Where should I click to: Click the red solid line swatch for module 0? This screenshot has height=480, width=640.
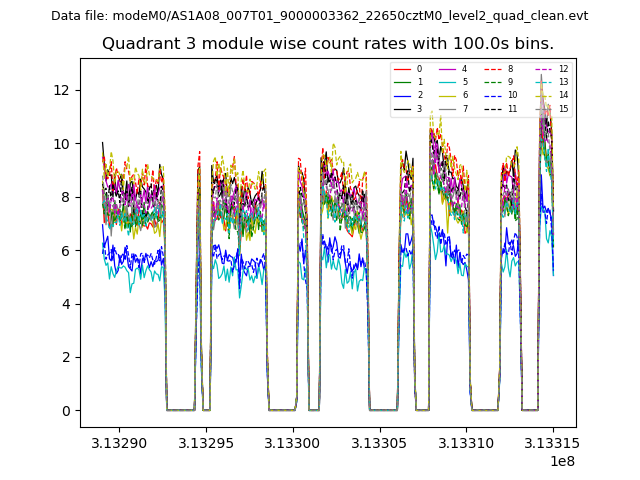pos(402,69)
